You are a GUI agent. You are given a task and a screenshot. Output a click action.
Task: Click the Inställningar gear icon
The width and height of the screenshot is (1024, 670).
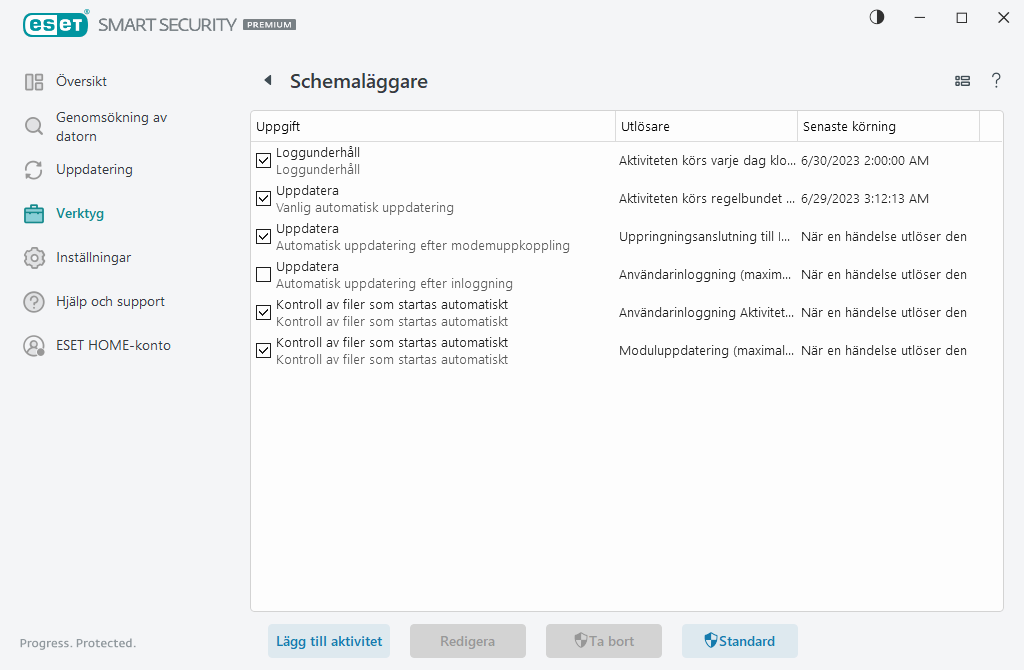[x=34, y=258]
